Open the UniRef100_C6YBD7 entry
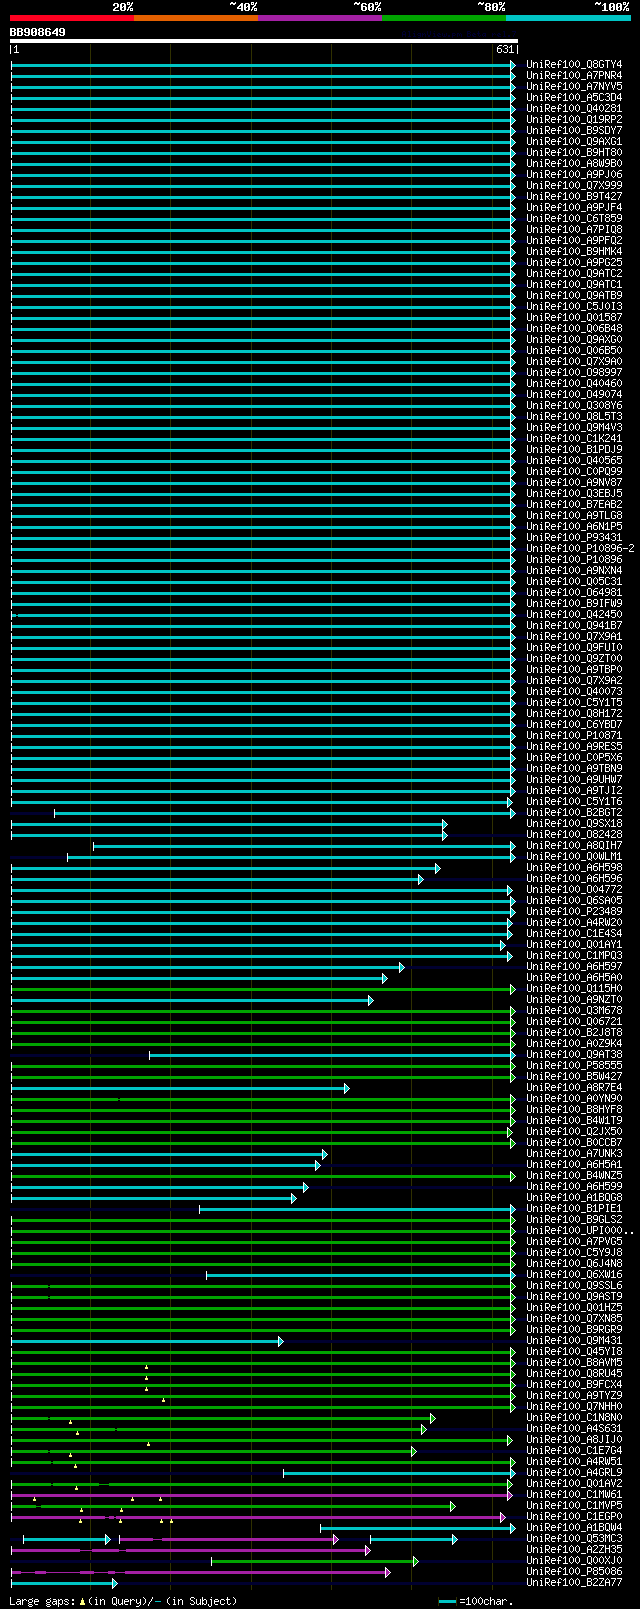 (x=574, y=725)
